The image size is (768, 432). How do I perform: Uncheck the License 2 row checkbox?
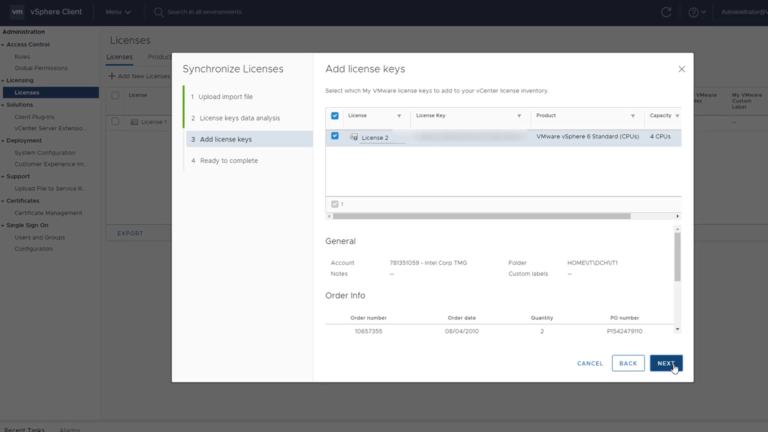click(335, 136)
